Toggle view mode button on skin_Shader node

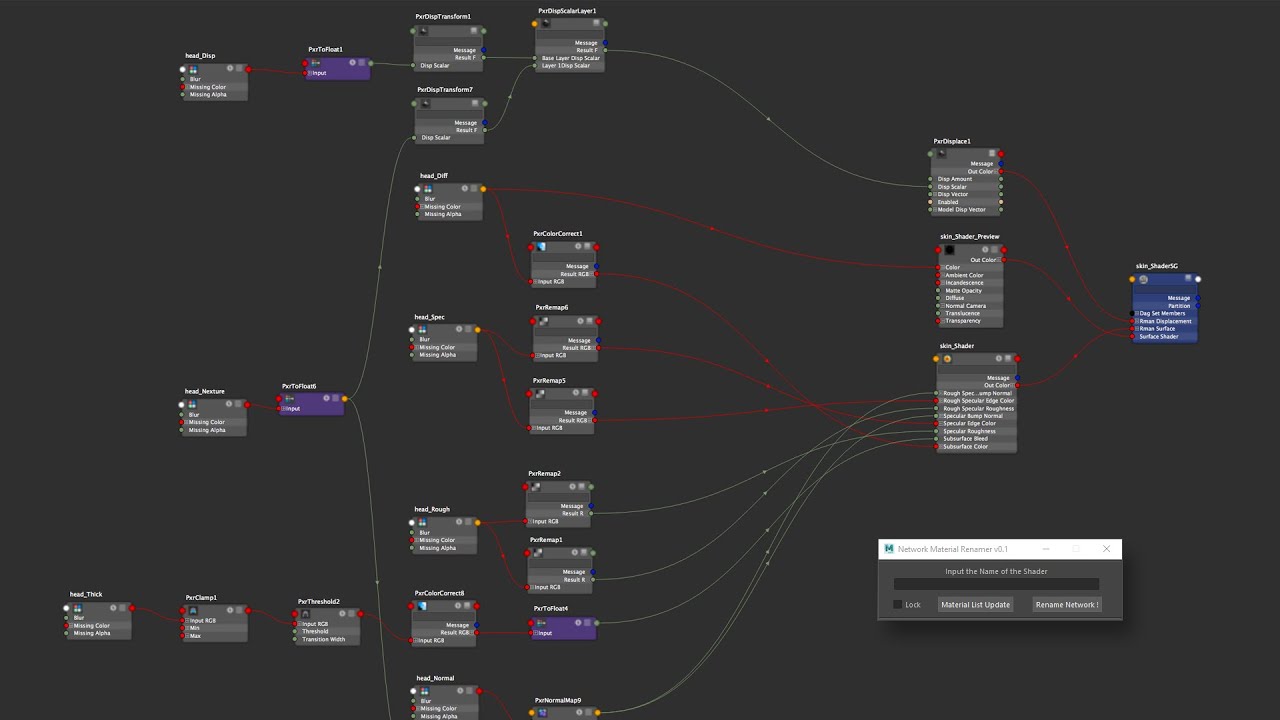1008,358
